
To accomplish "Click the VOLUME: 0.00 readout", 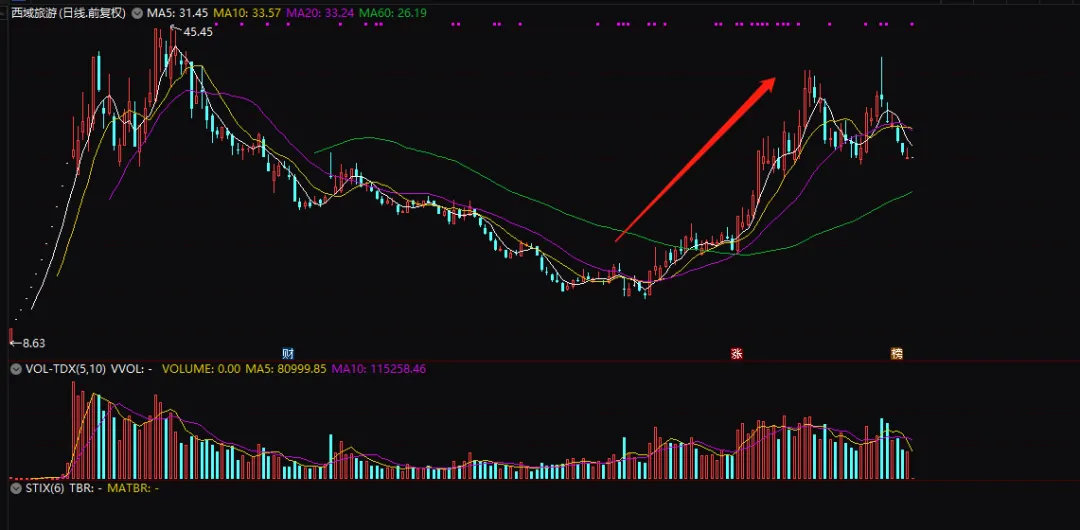I will [201, 369].
